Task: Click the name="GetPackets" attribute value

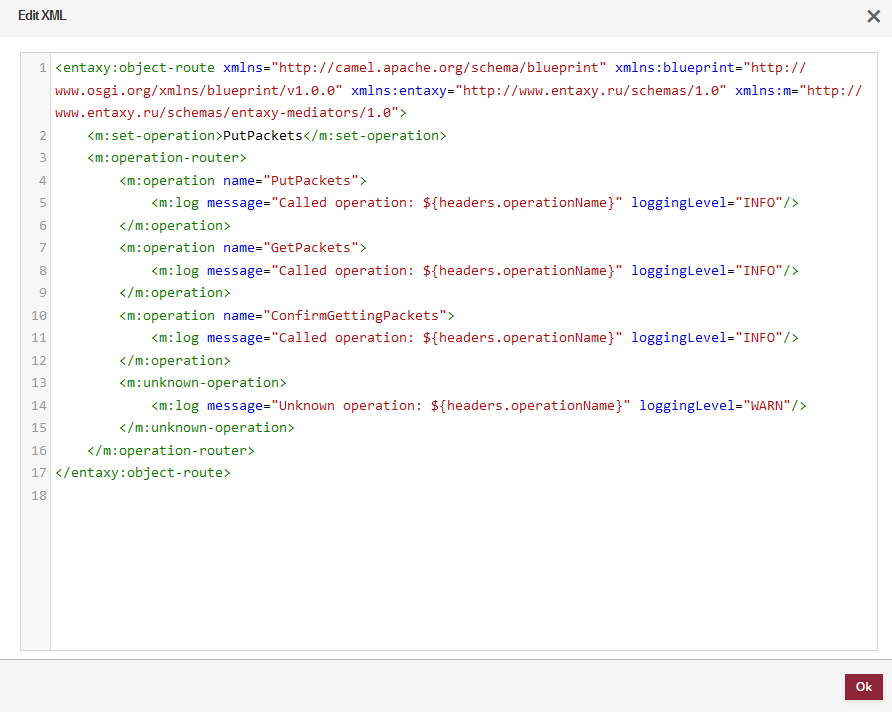Action: (311, 247)
